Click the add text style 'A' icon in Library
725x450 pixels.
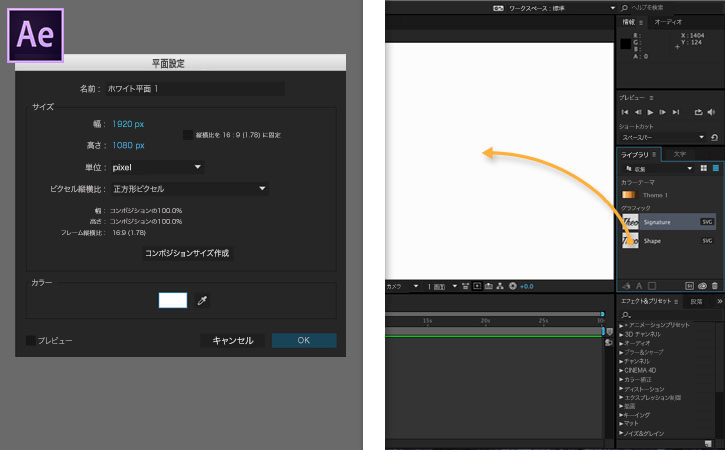(x=639, y=286)
